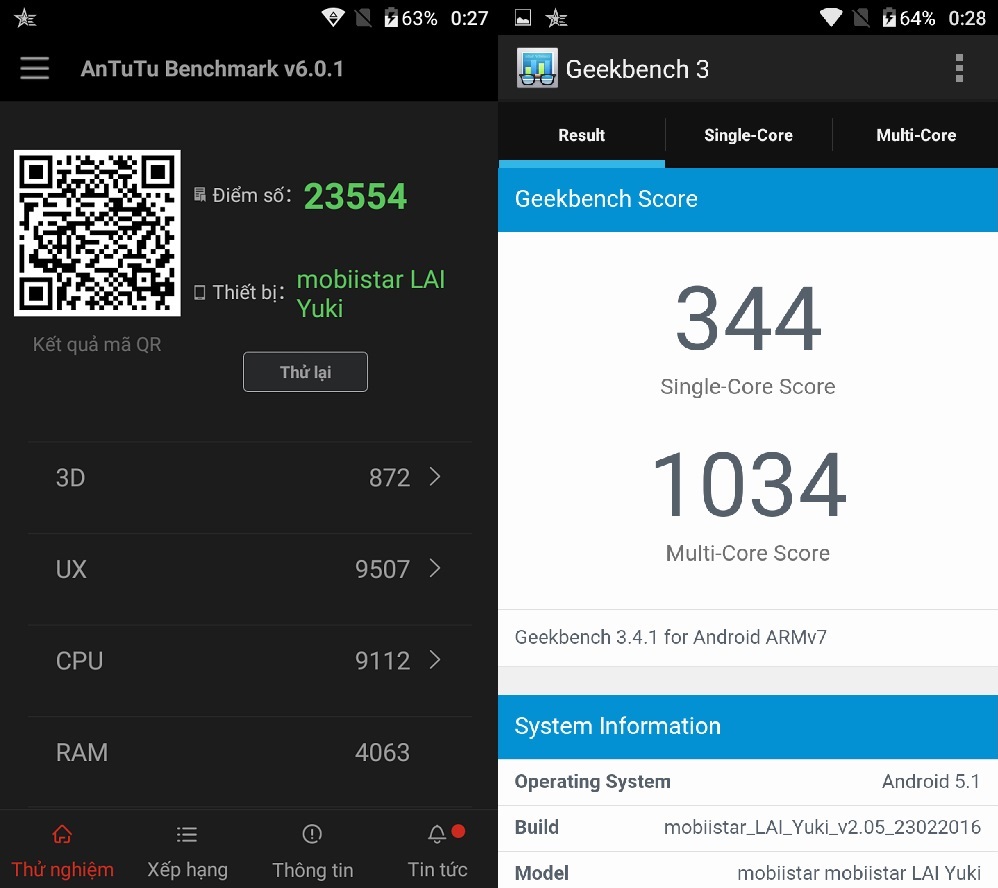
Task: Tap the right status bar Wi-Fi icon
Action: [x=831, y=17]
